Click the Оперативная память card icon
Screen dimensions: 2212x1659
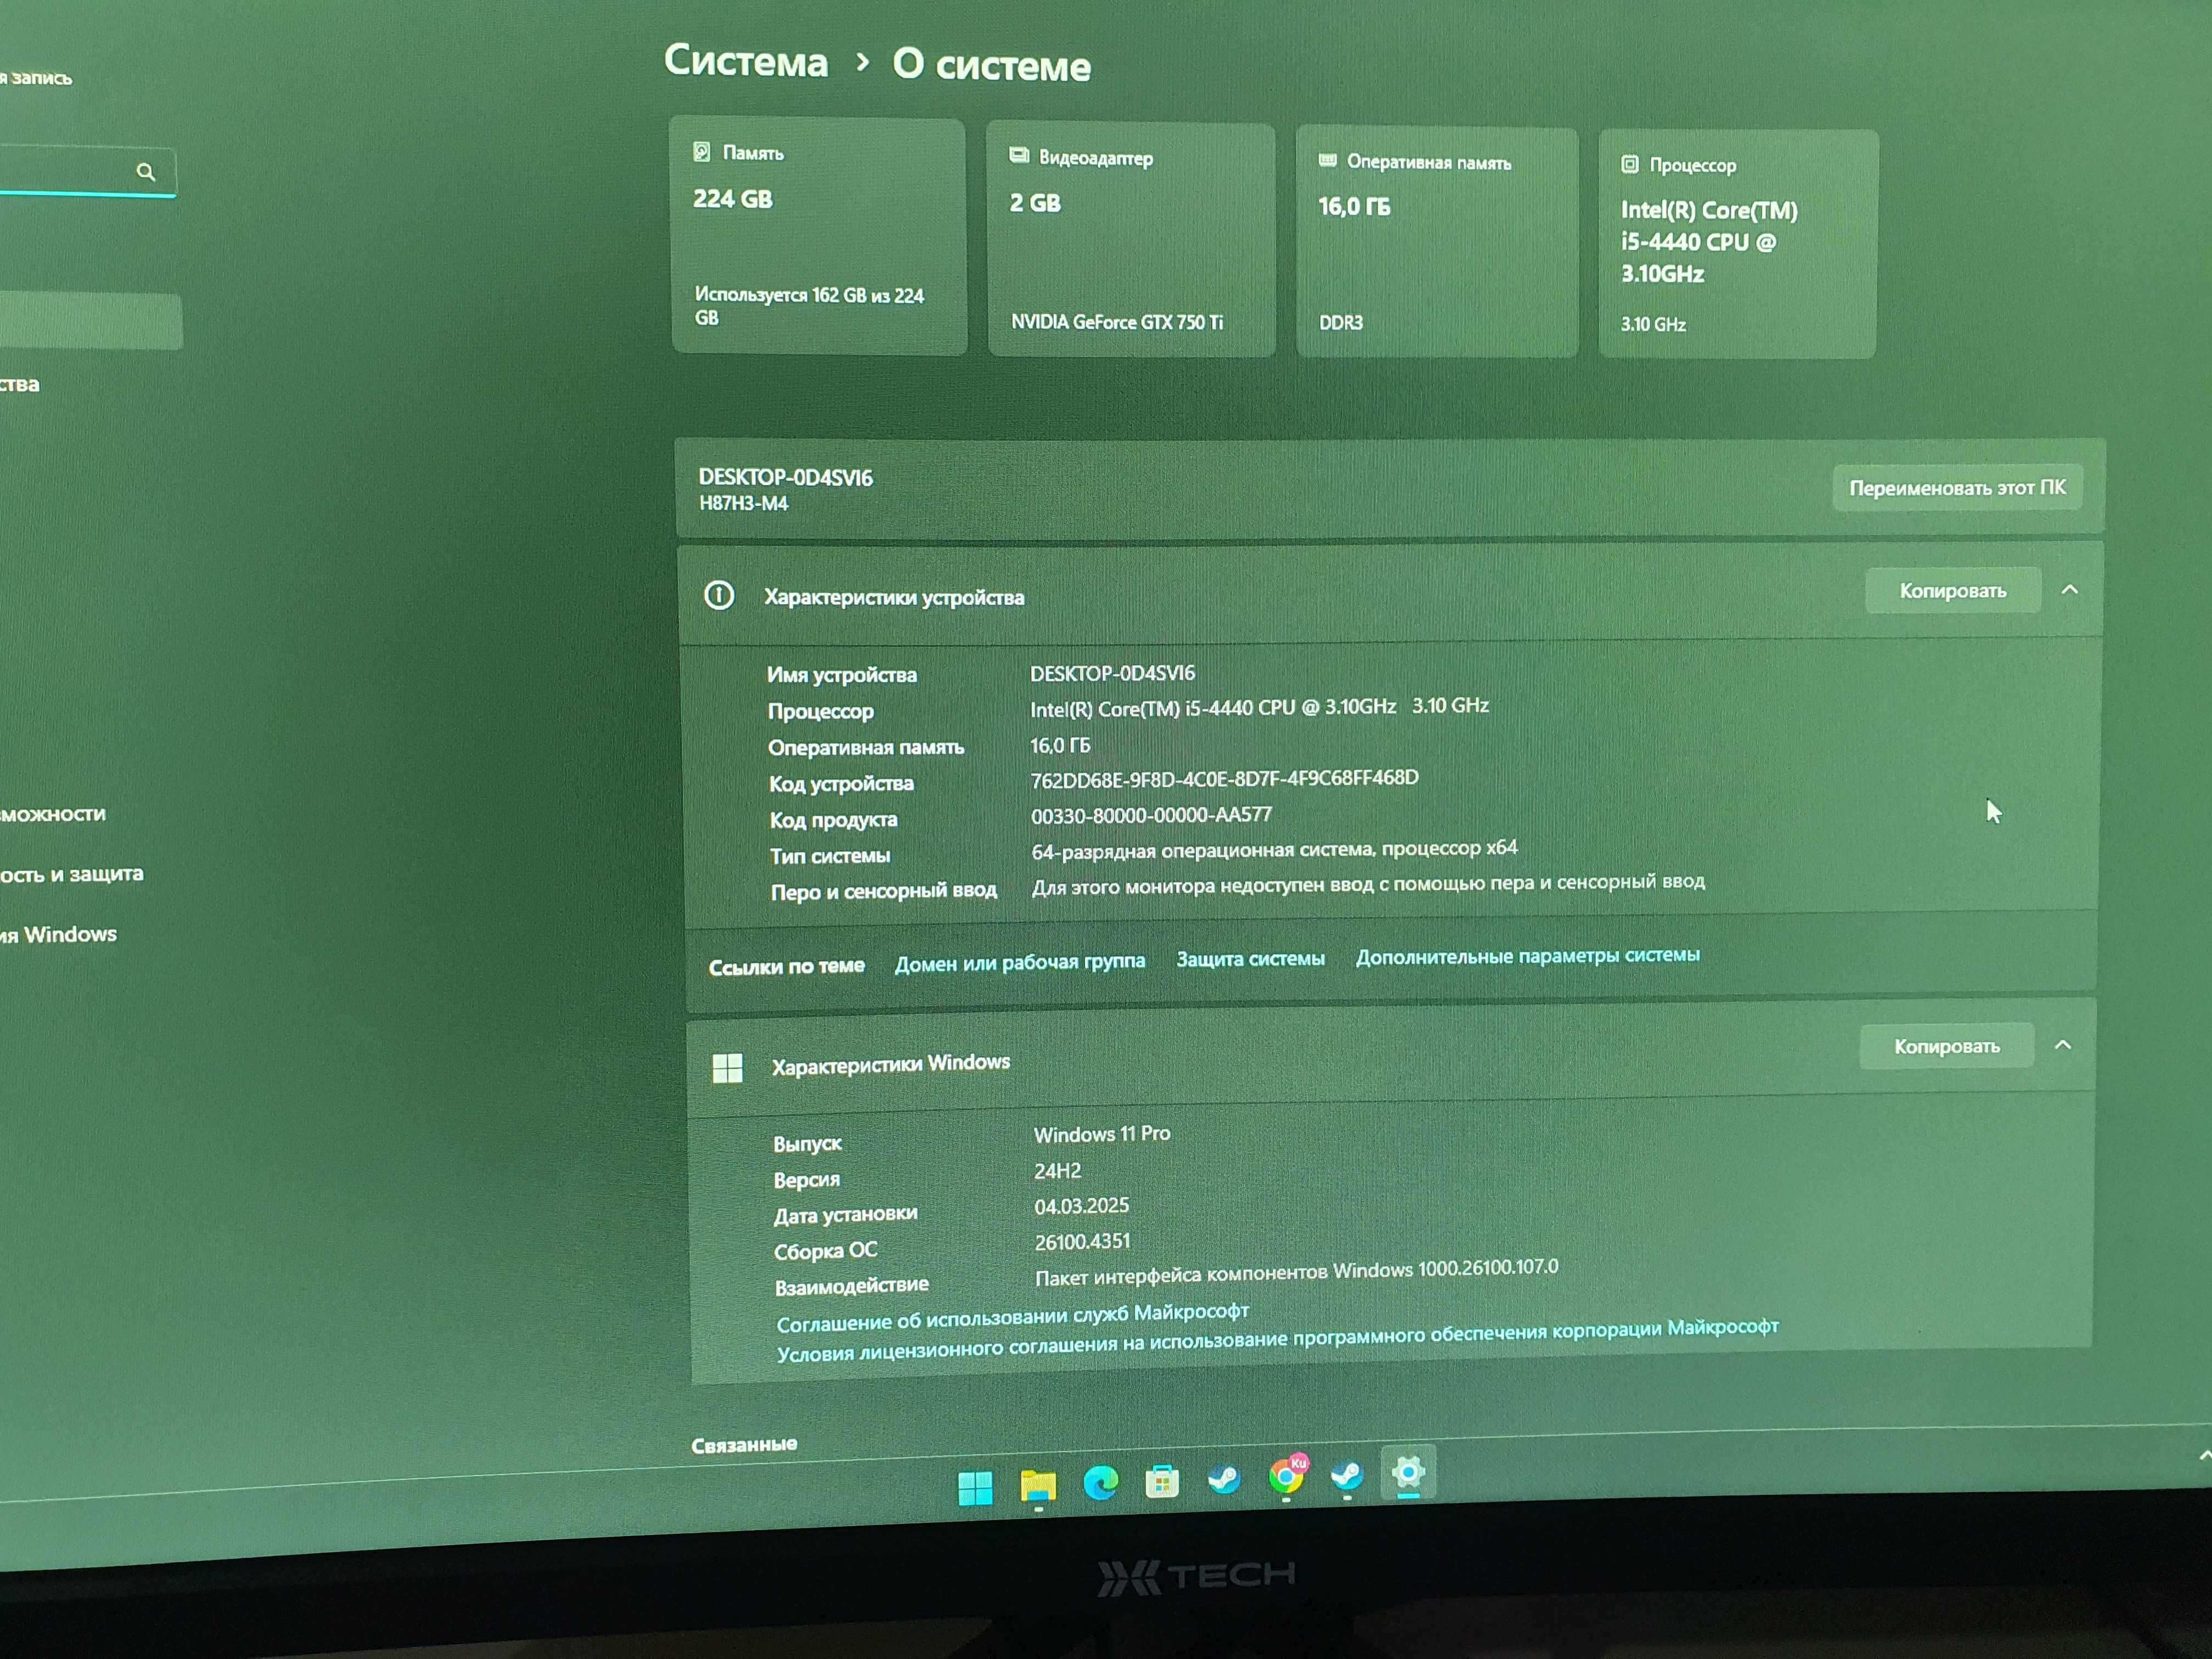1328,160
